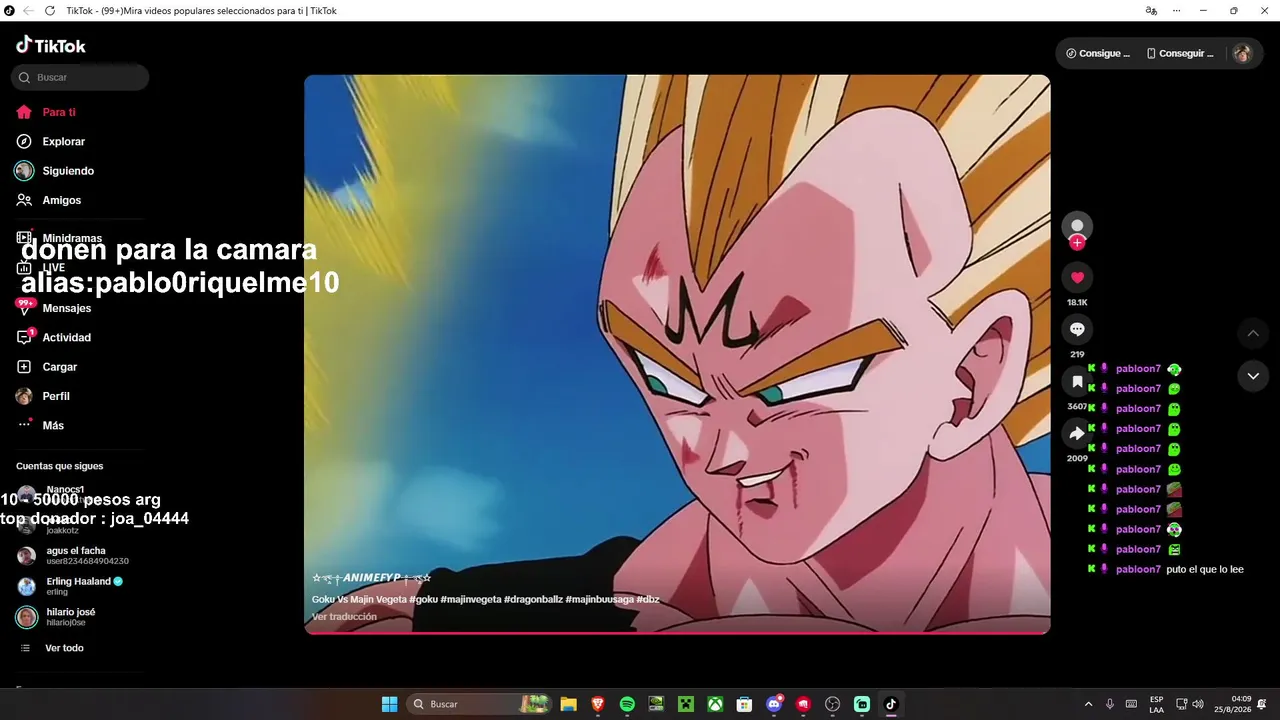The height and width of the screenshot is (720, 1280).
Task: Focus the TikTok Buscar search field
Action: click(80, 77)
